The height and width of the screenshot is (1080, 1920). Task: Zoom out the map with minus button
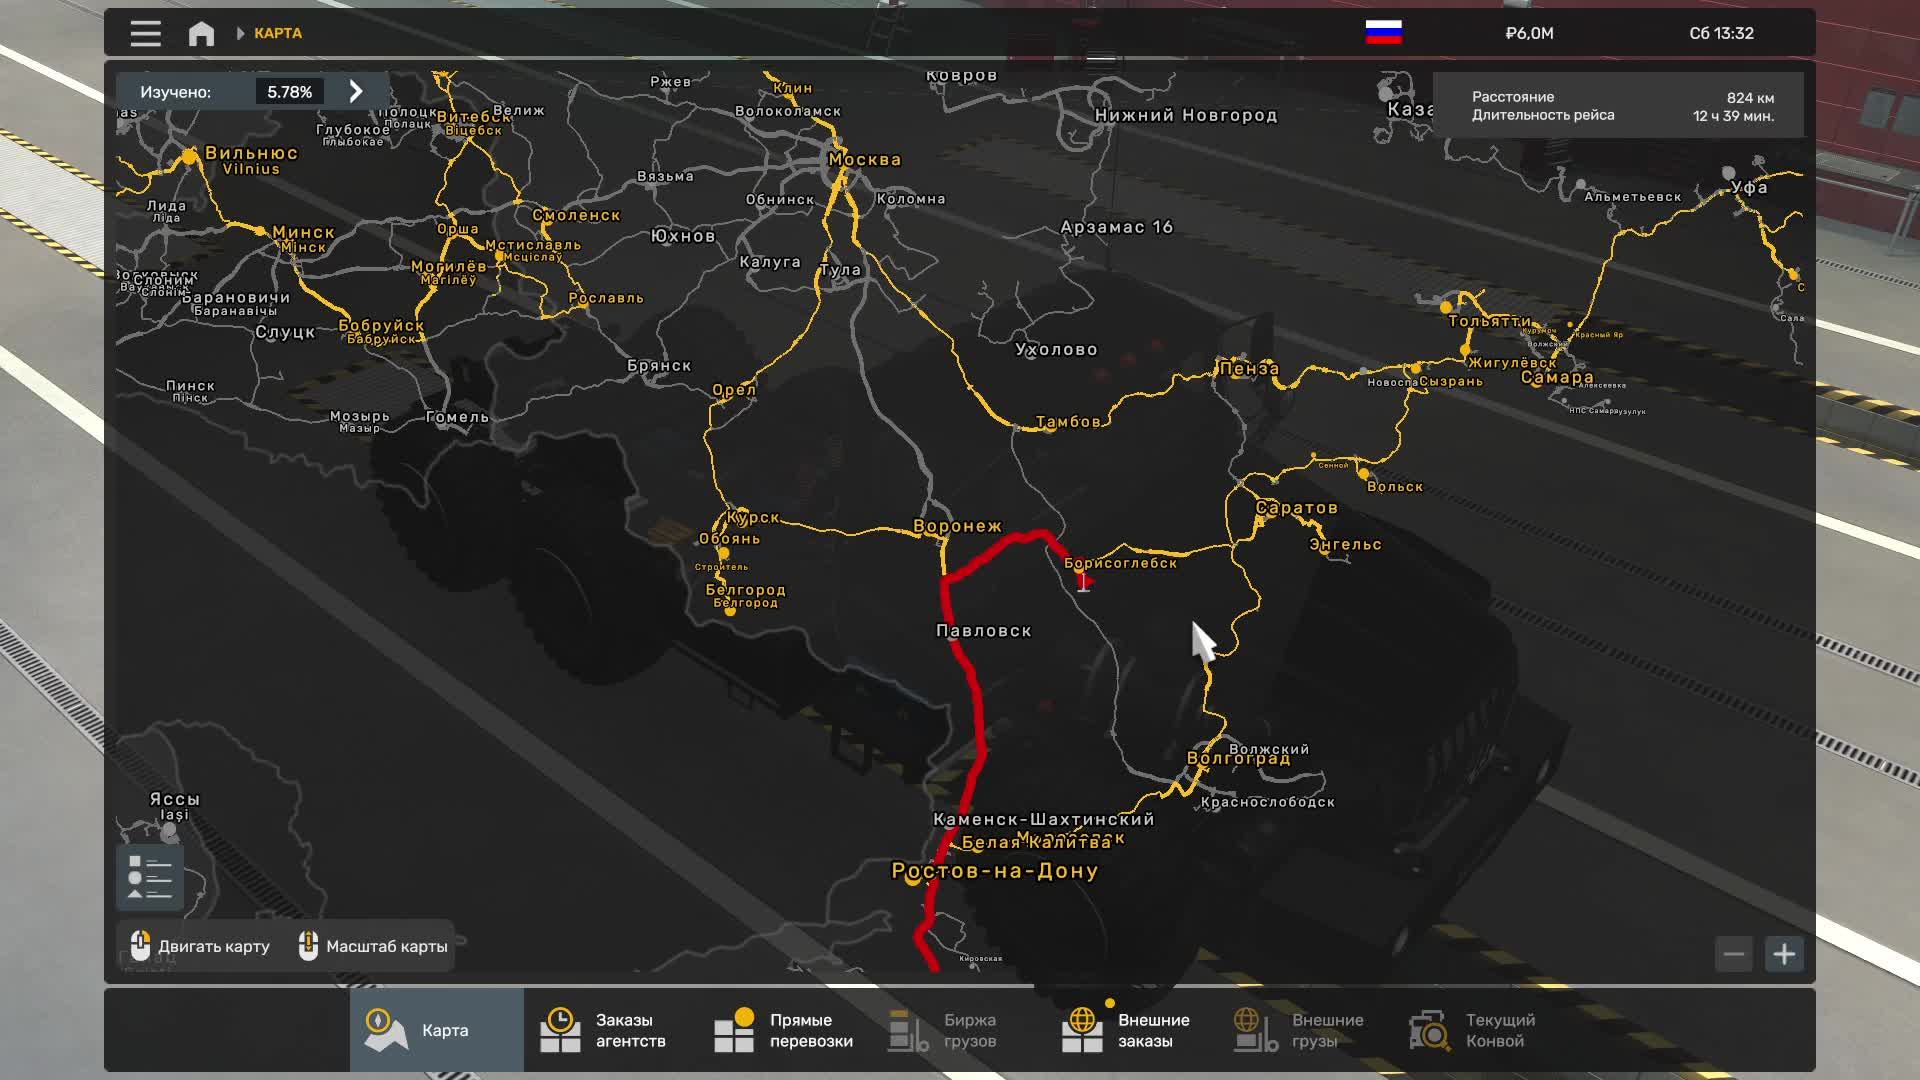(x=1734, y=954)
